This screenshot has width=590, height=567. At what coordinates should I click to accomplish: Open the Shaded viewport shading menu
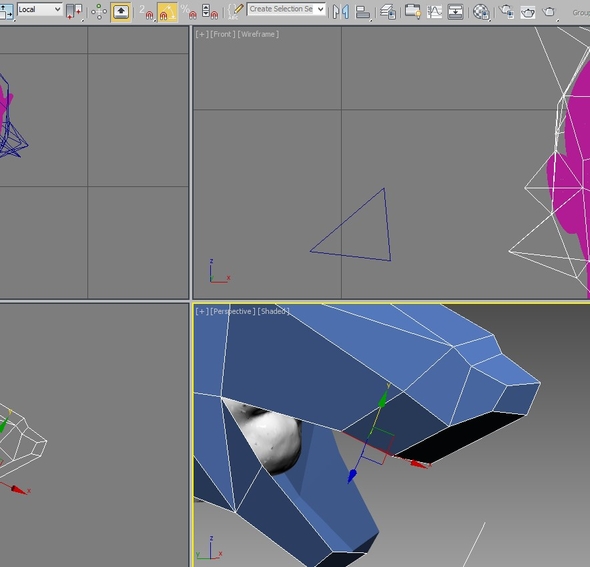273,312
